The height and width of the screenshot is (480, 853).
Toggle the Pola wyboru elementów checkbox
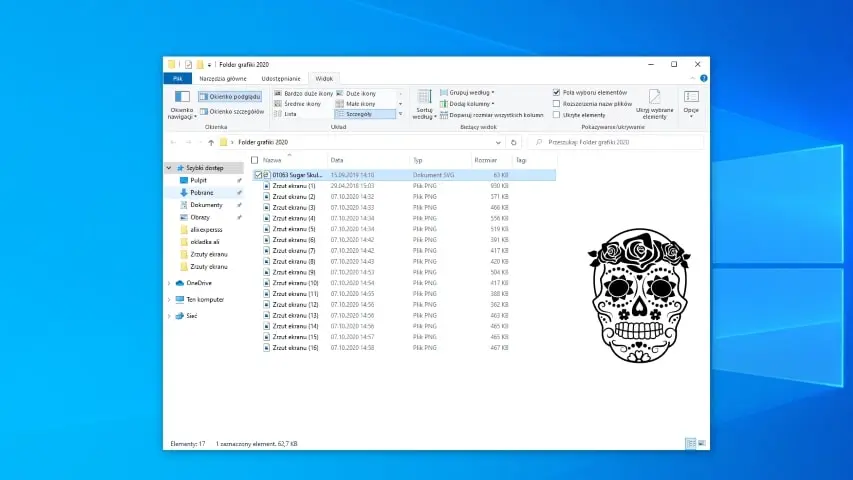pyautogui.click(x=557, y=92)
